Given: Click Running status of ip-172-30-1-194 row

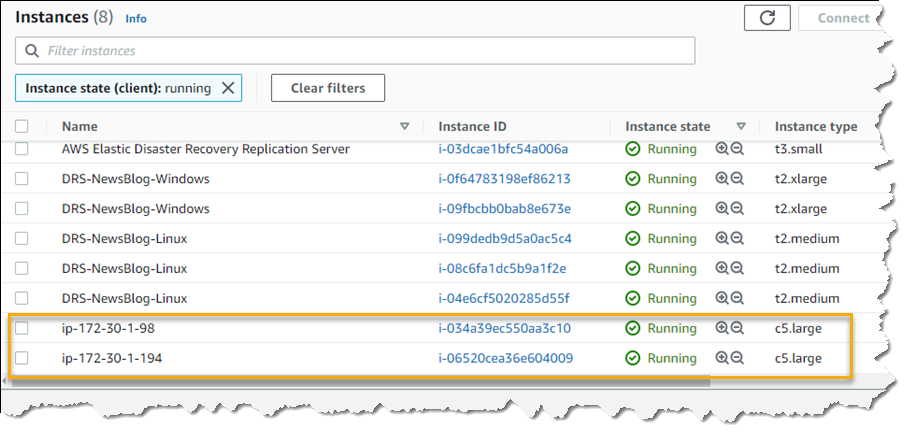Looking at the screenshot, I should point(661,358).
